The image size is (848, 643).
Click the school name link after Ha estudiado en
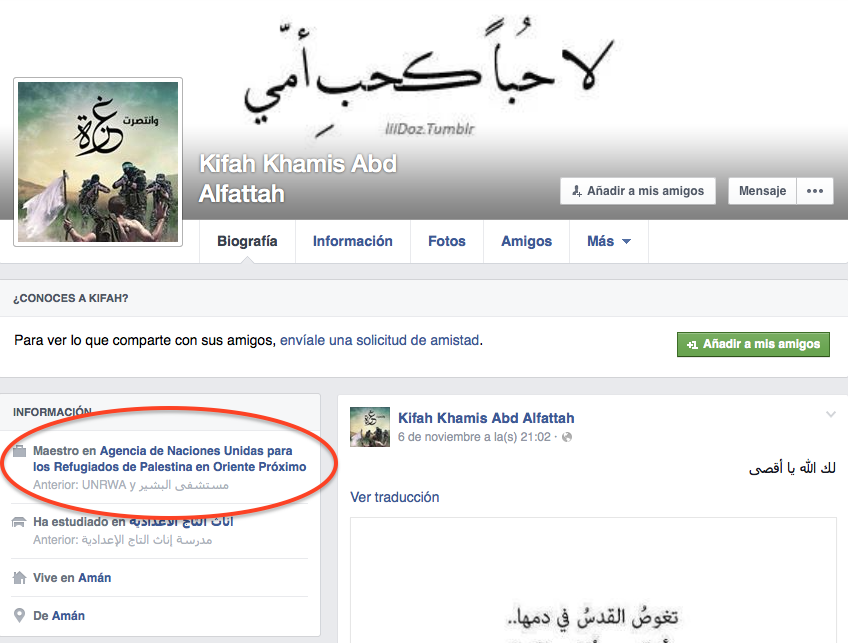click(x=181, y=522)
